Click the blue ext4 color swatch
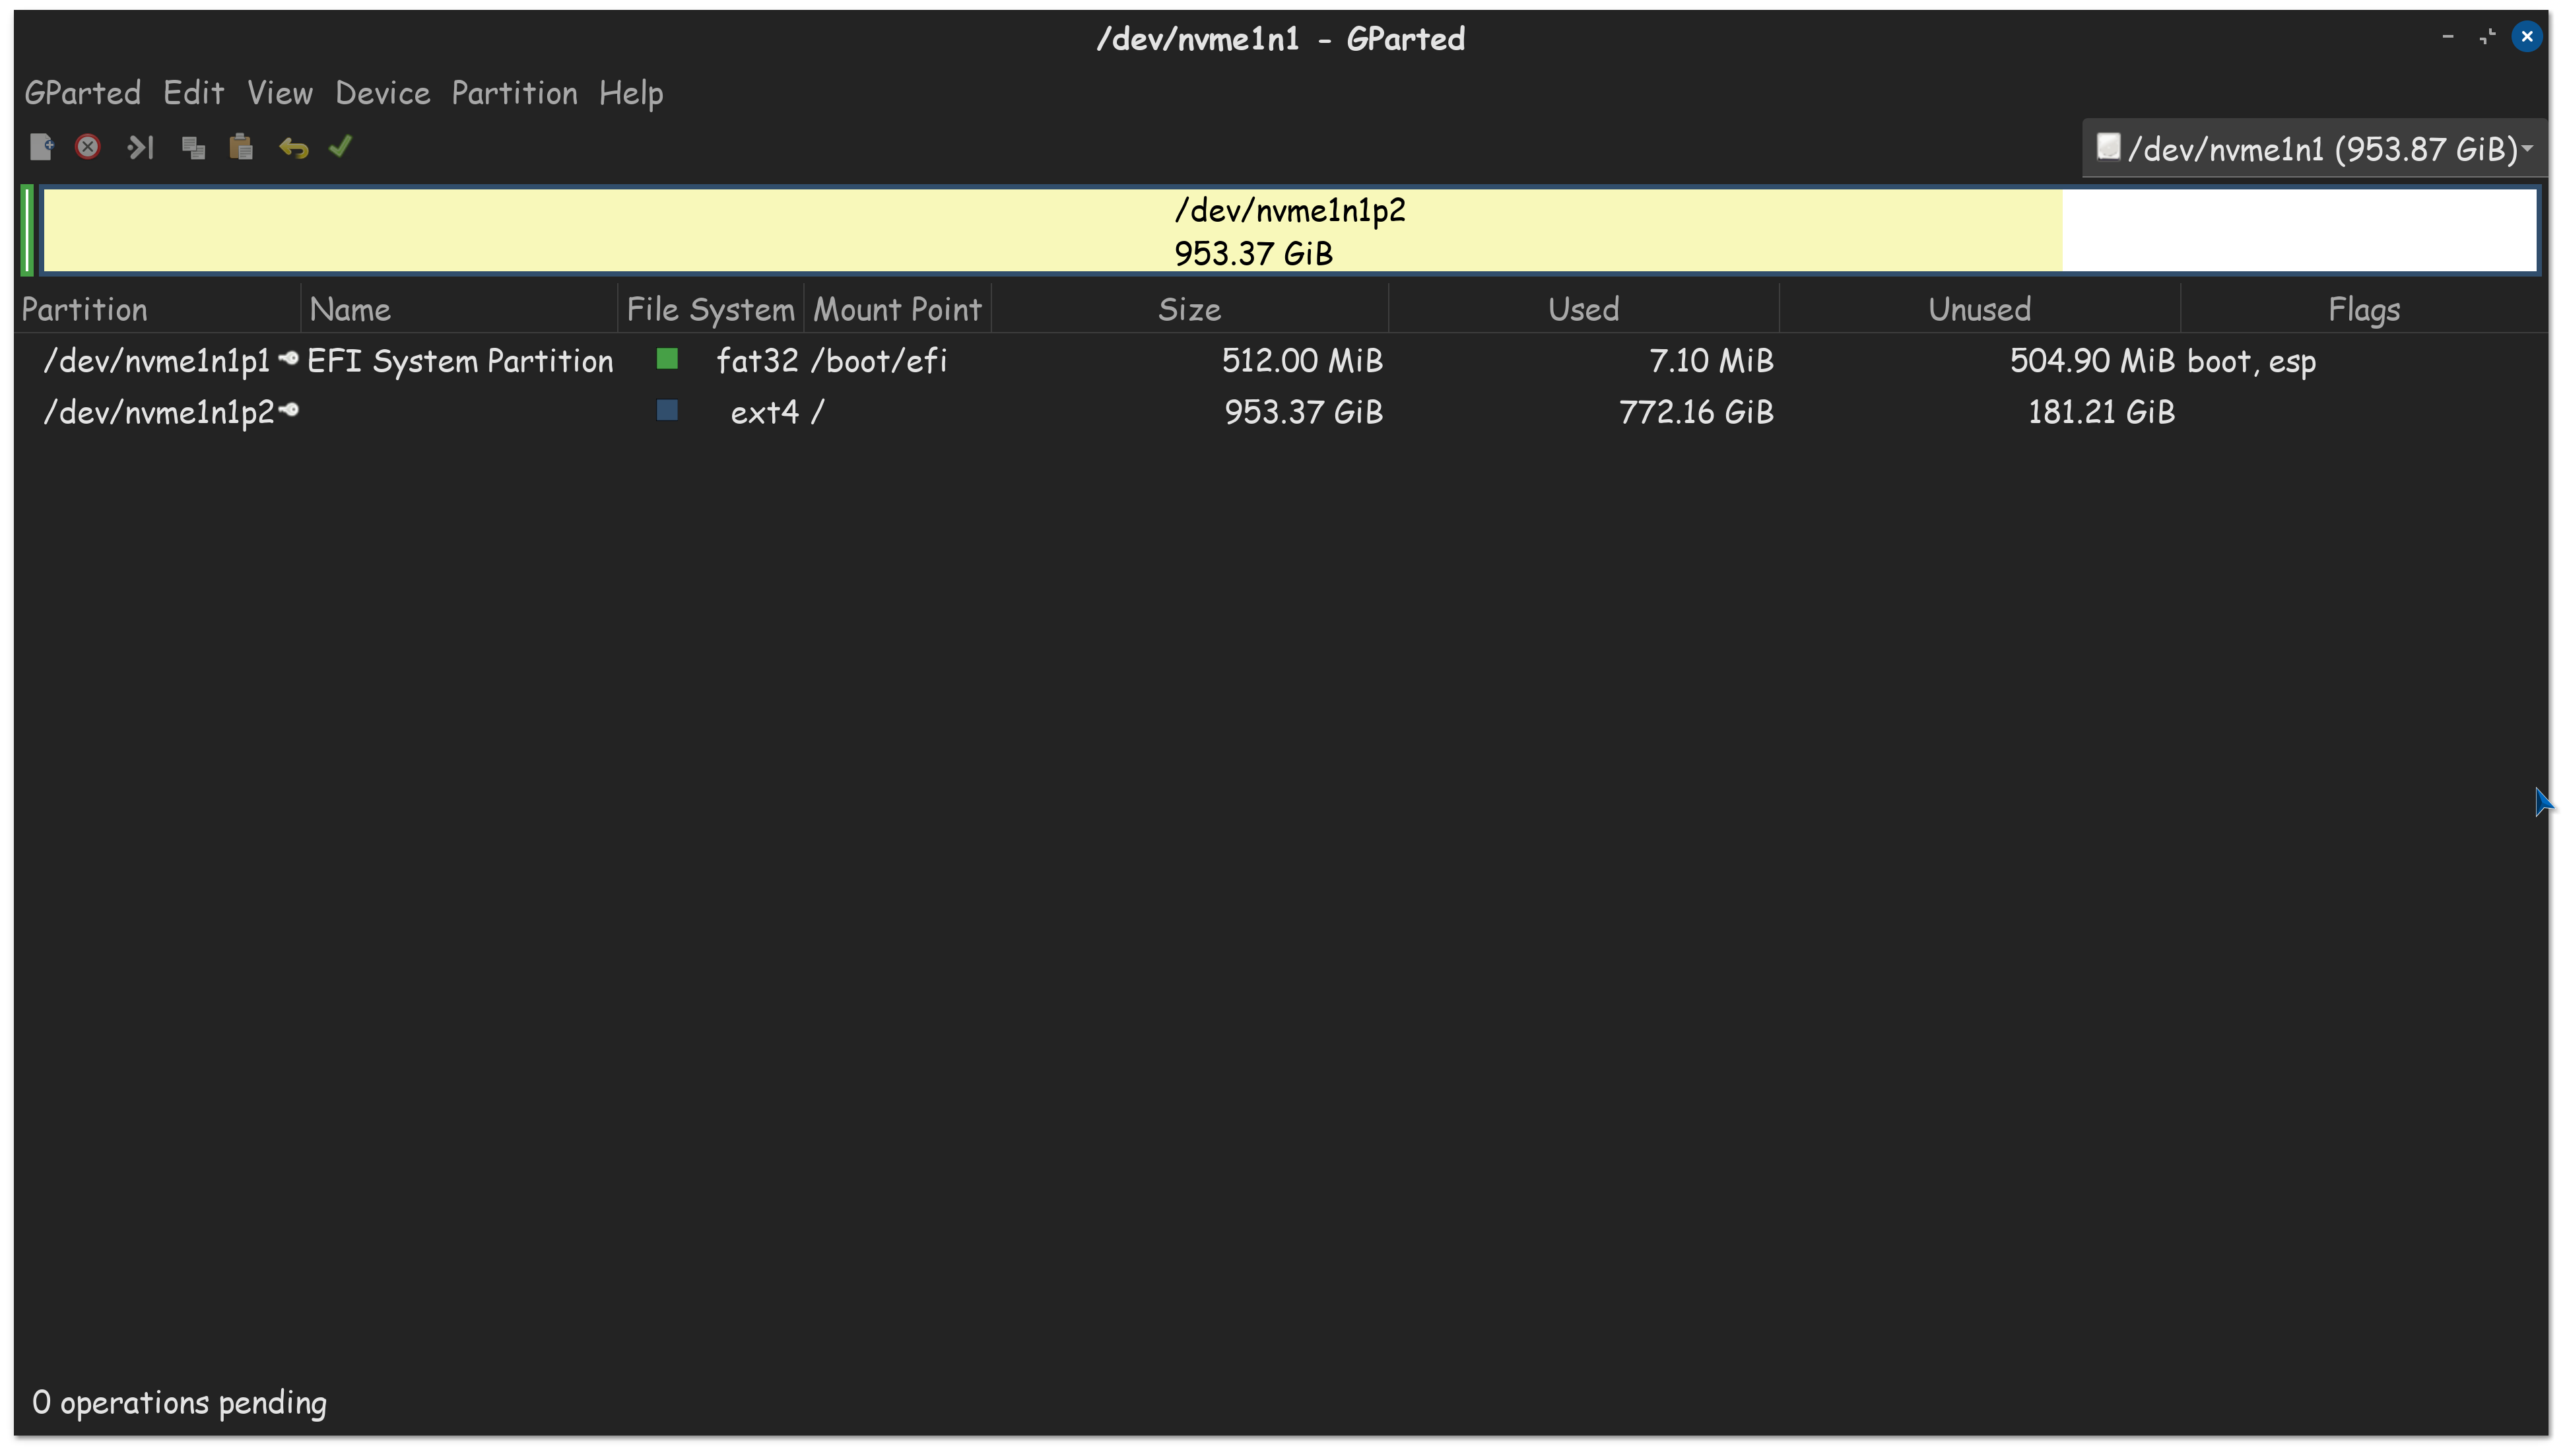 [x=667, y=410]
